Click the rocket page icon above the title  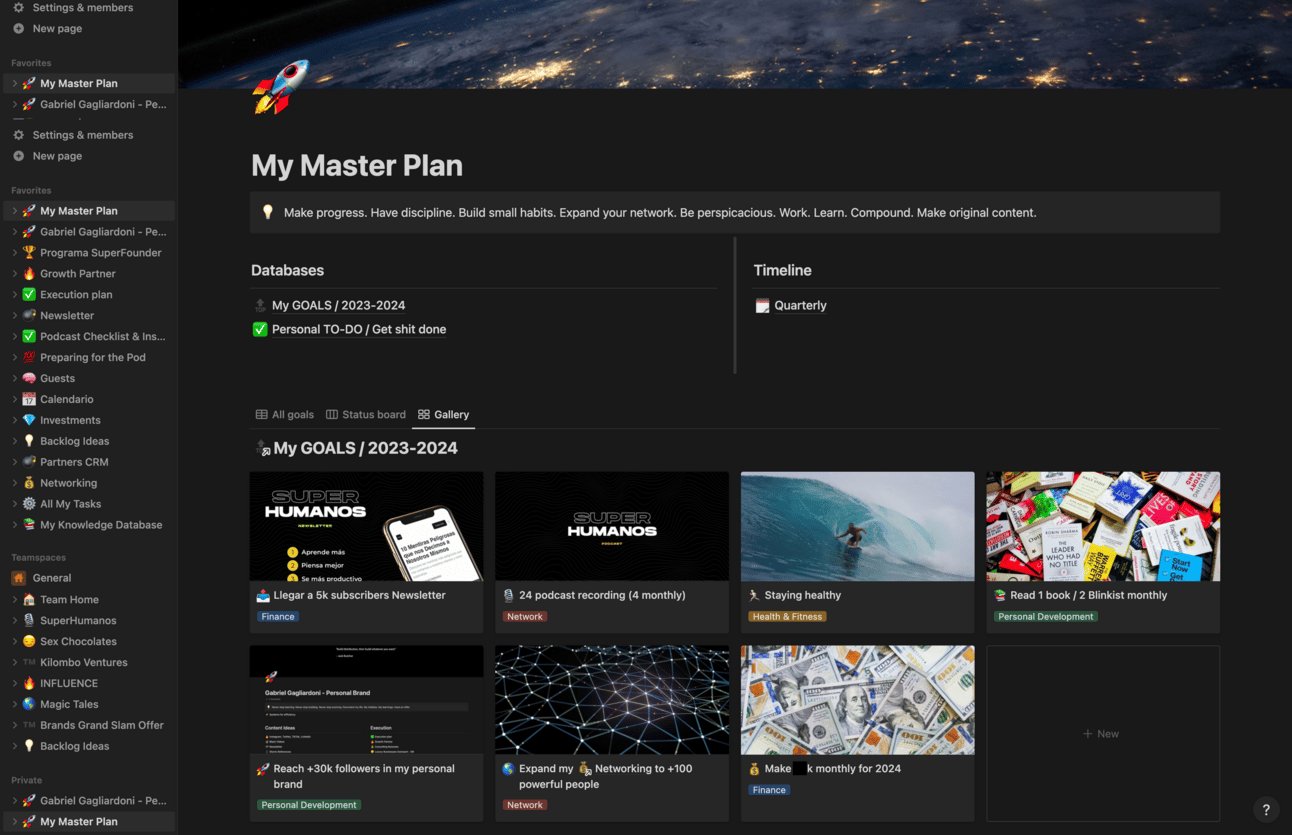[281, 87]
